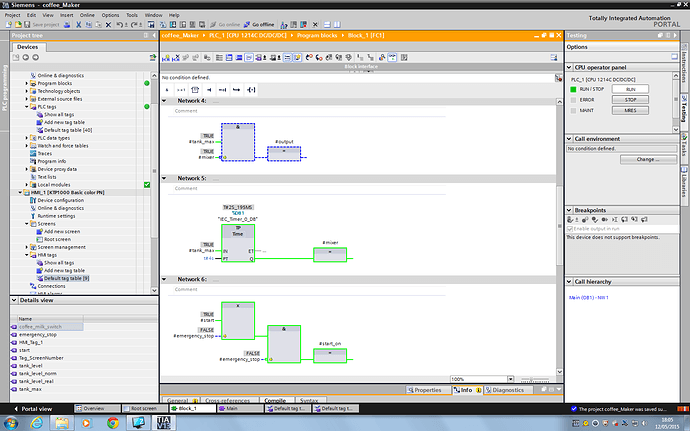Click the New project toolbar icon
Image resolution: width=690 pixels, height=431 pixels.
pos(8,25)
